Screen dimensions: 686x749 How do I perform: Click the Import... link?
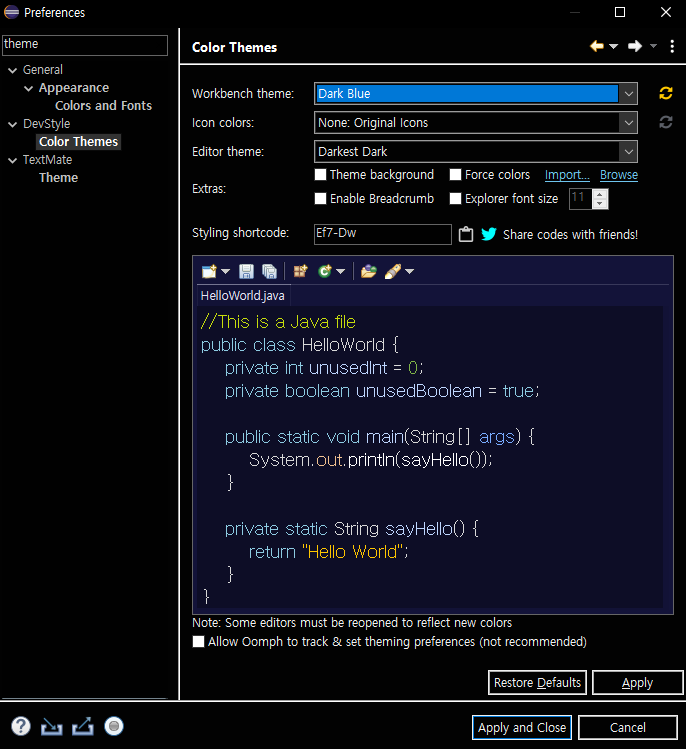567,175
